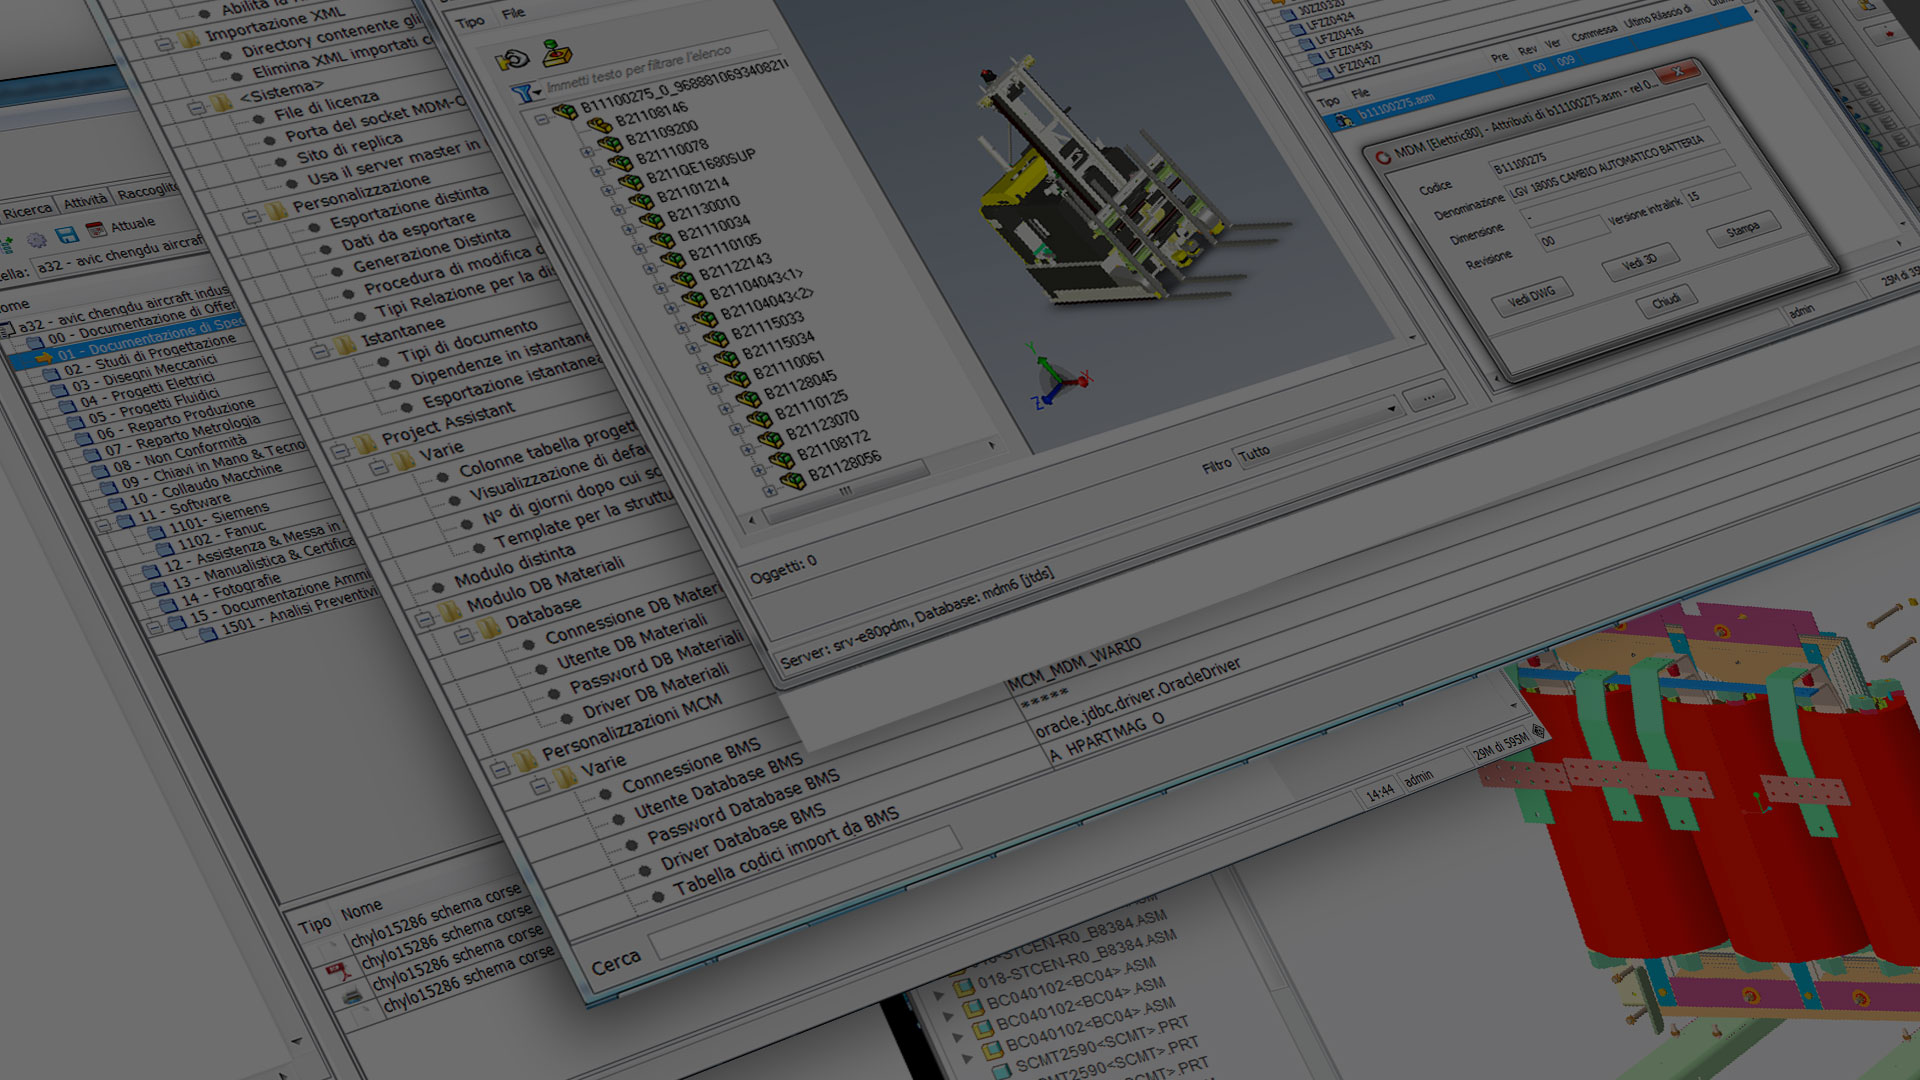Collapse the B11100275_0 root node
The width and height of the screenshot is (1920, 1080).
click(x=541, y=118)
